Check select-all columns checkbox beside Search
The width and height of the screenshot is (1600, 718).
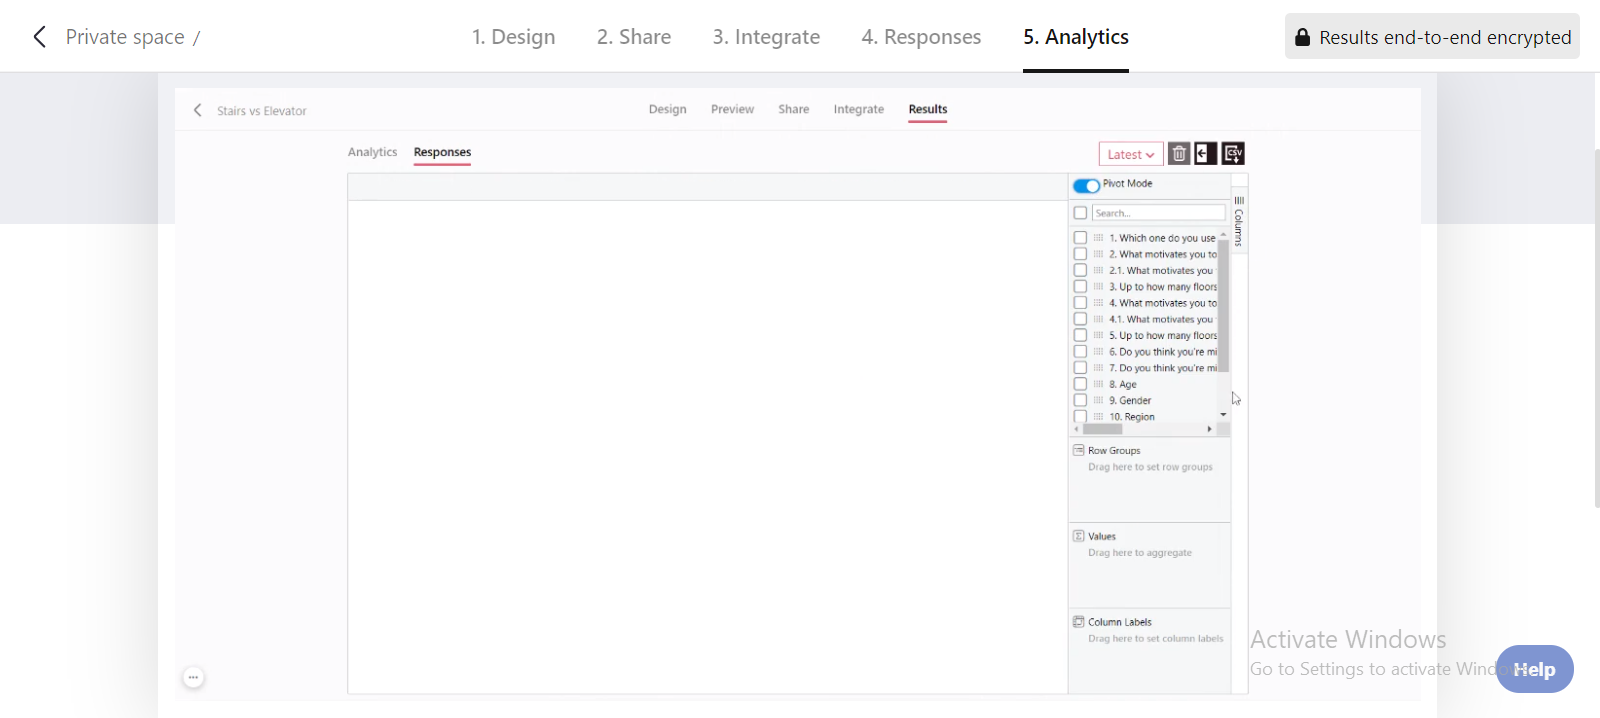(x=1080, y=213)
